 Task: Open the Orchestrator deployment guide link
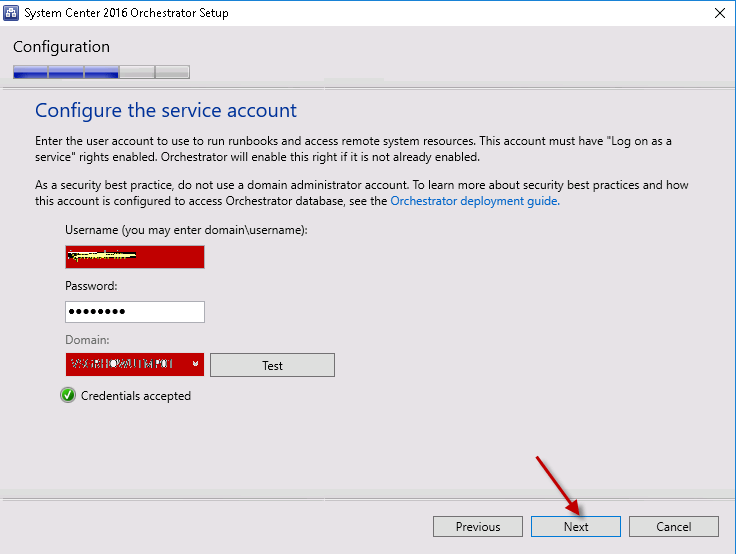pyautogui.click(x=474, y=200)
